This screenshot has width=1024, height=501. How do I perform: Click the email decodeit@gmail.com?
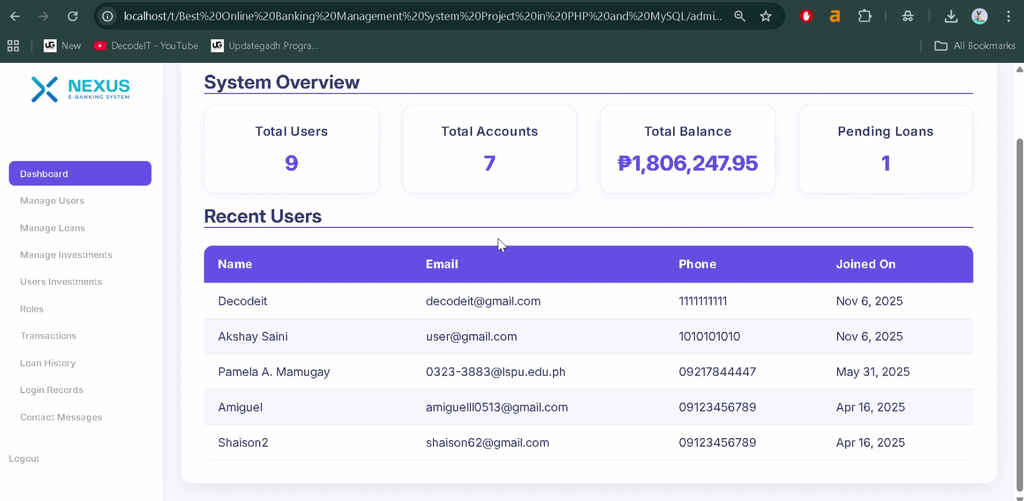coord(483,301)
